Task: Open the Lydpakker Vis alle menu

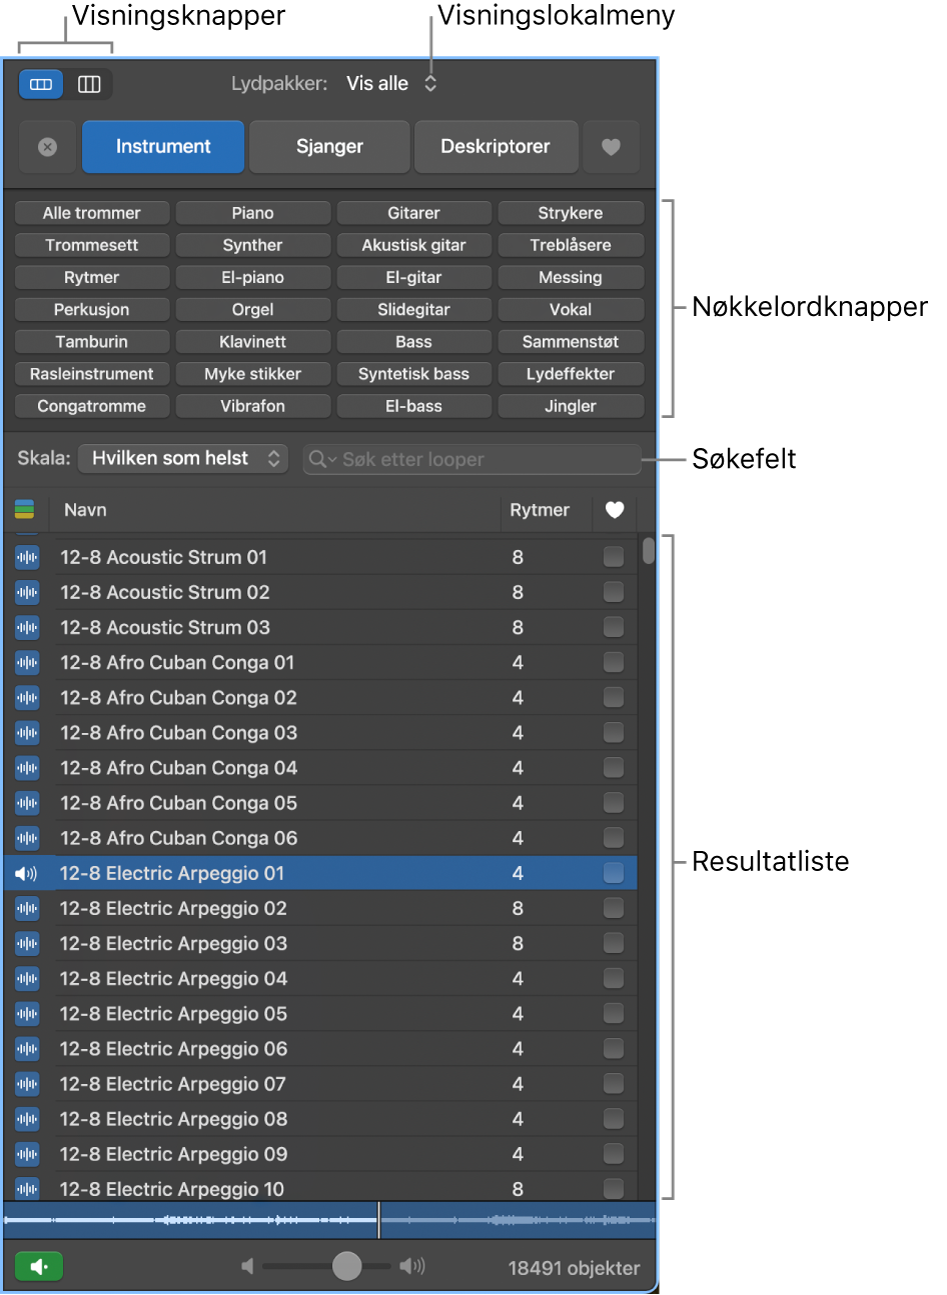Action: pyautogui.click(x=392, y=84)
